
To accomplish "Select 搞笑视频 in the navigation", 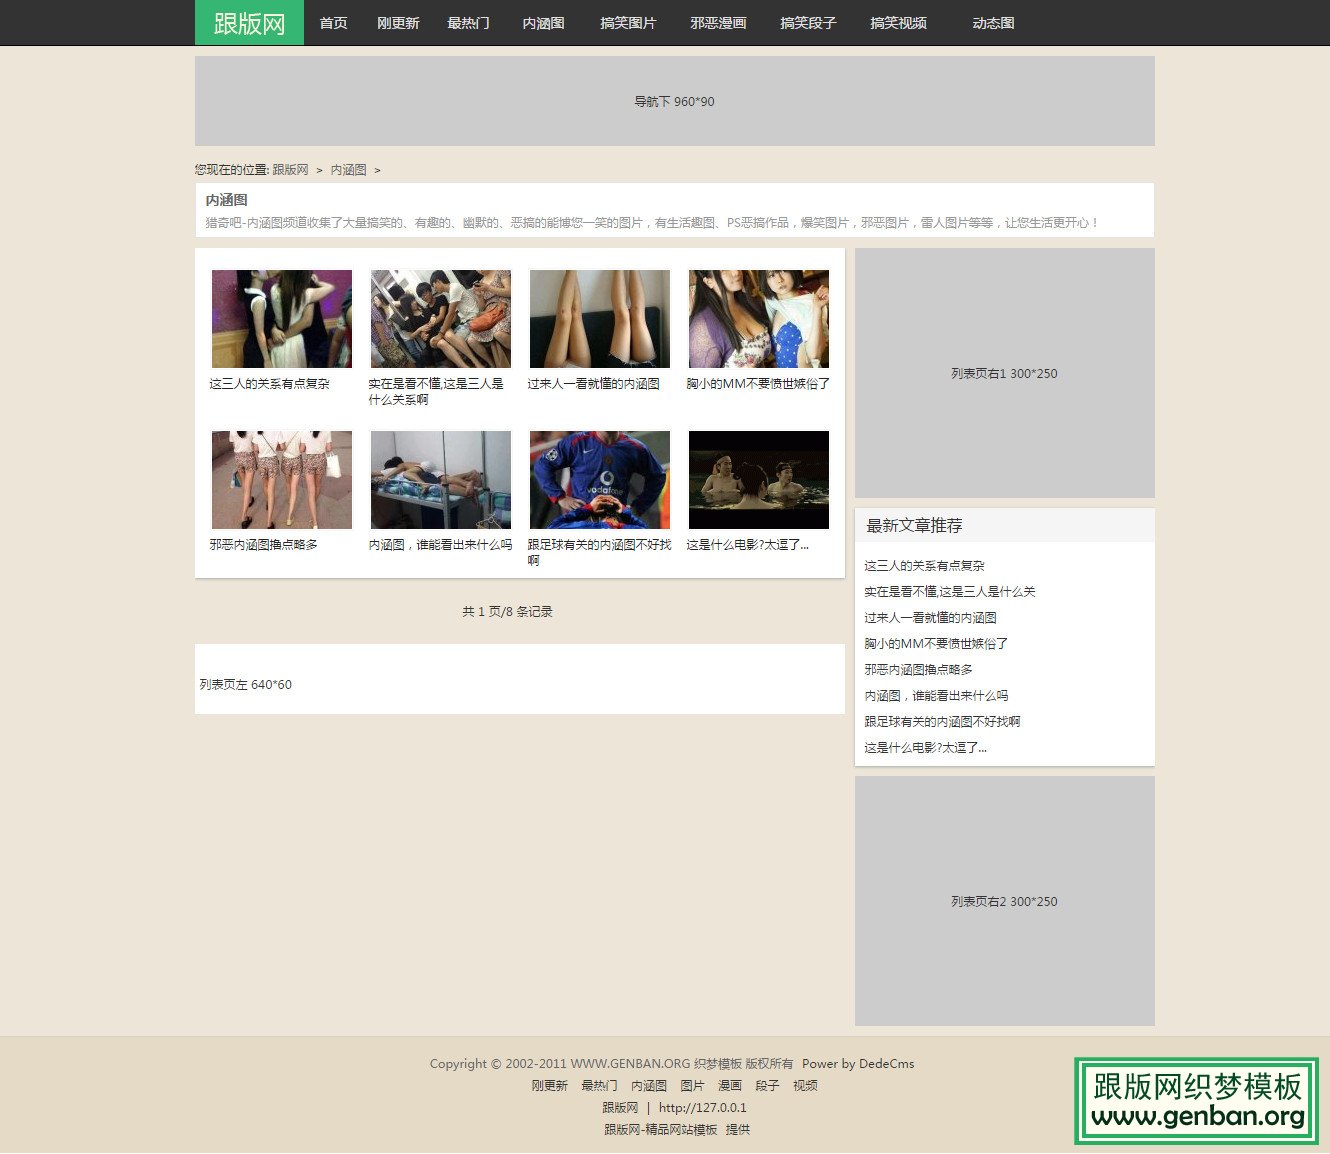I will (x=898, y=22).
